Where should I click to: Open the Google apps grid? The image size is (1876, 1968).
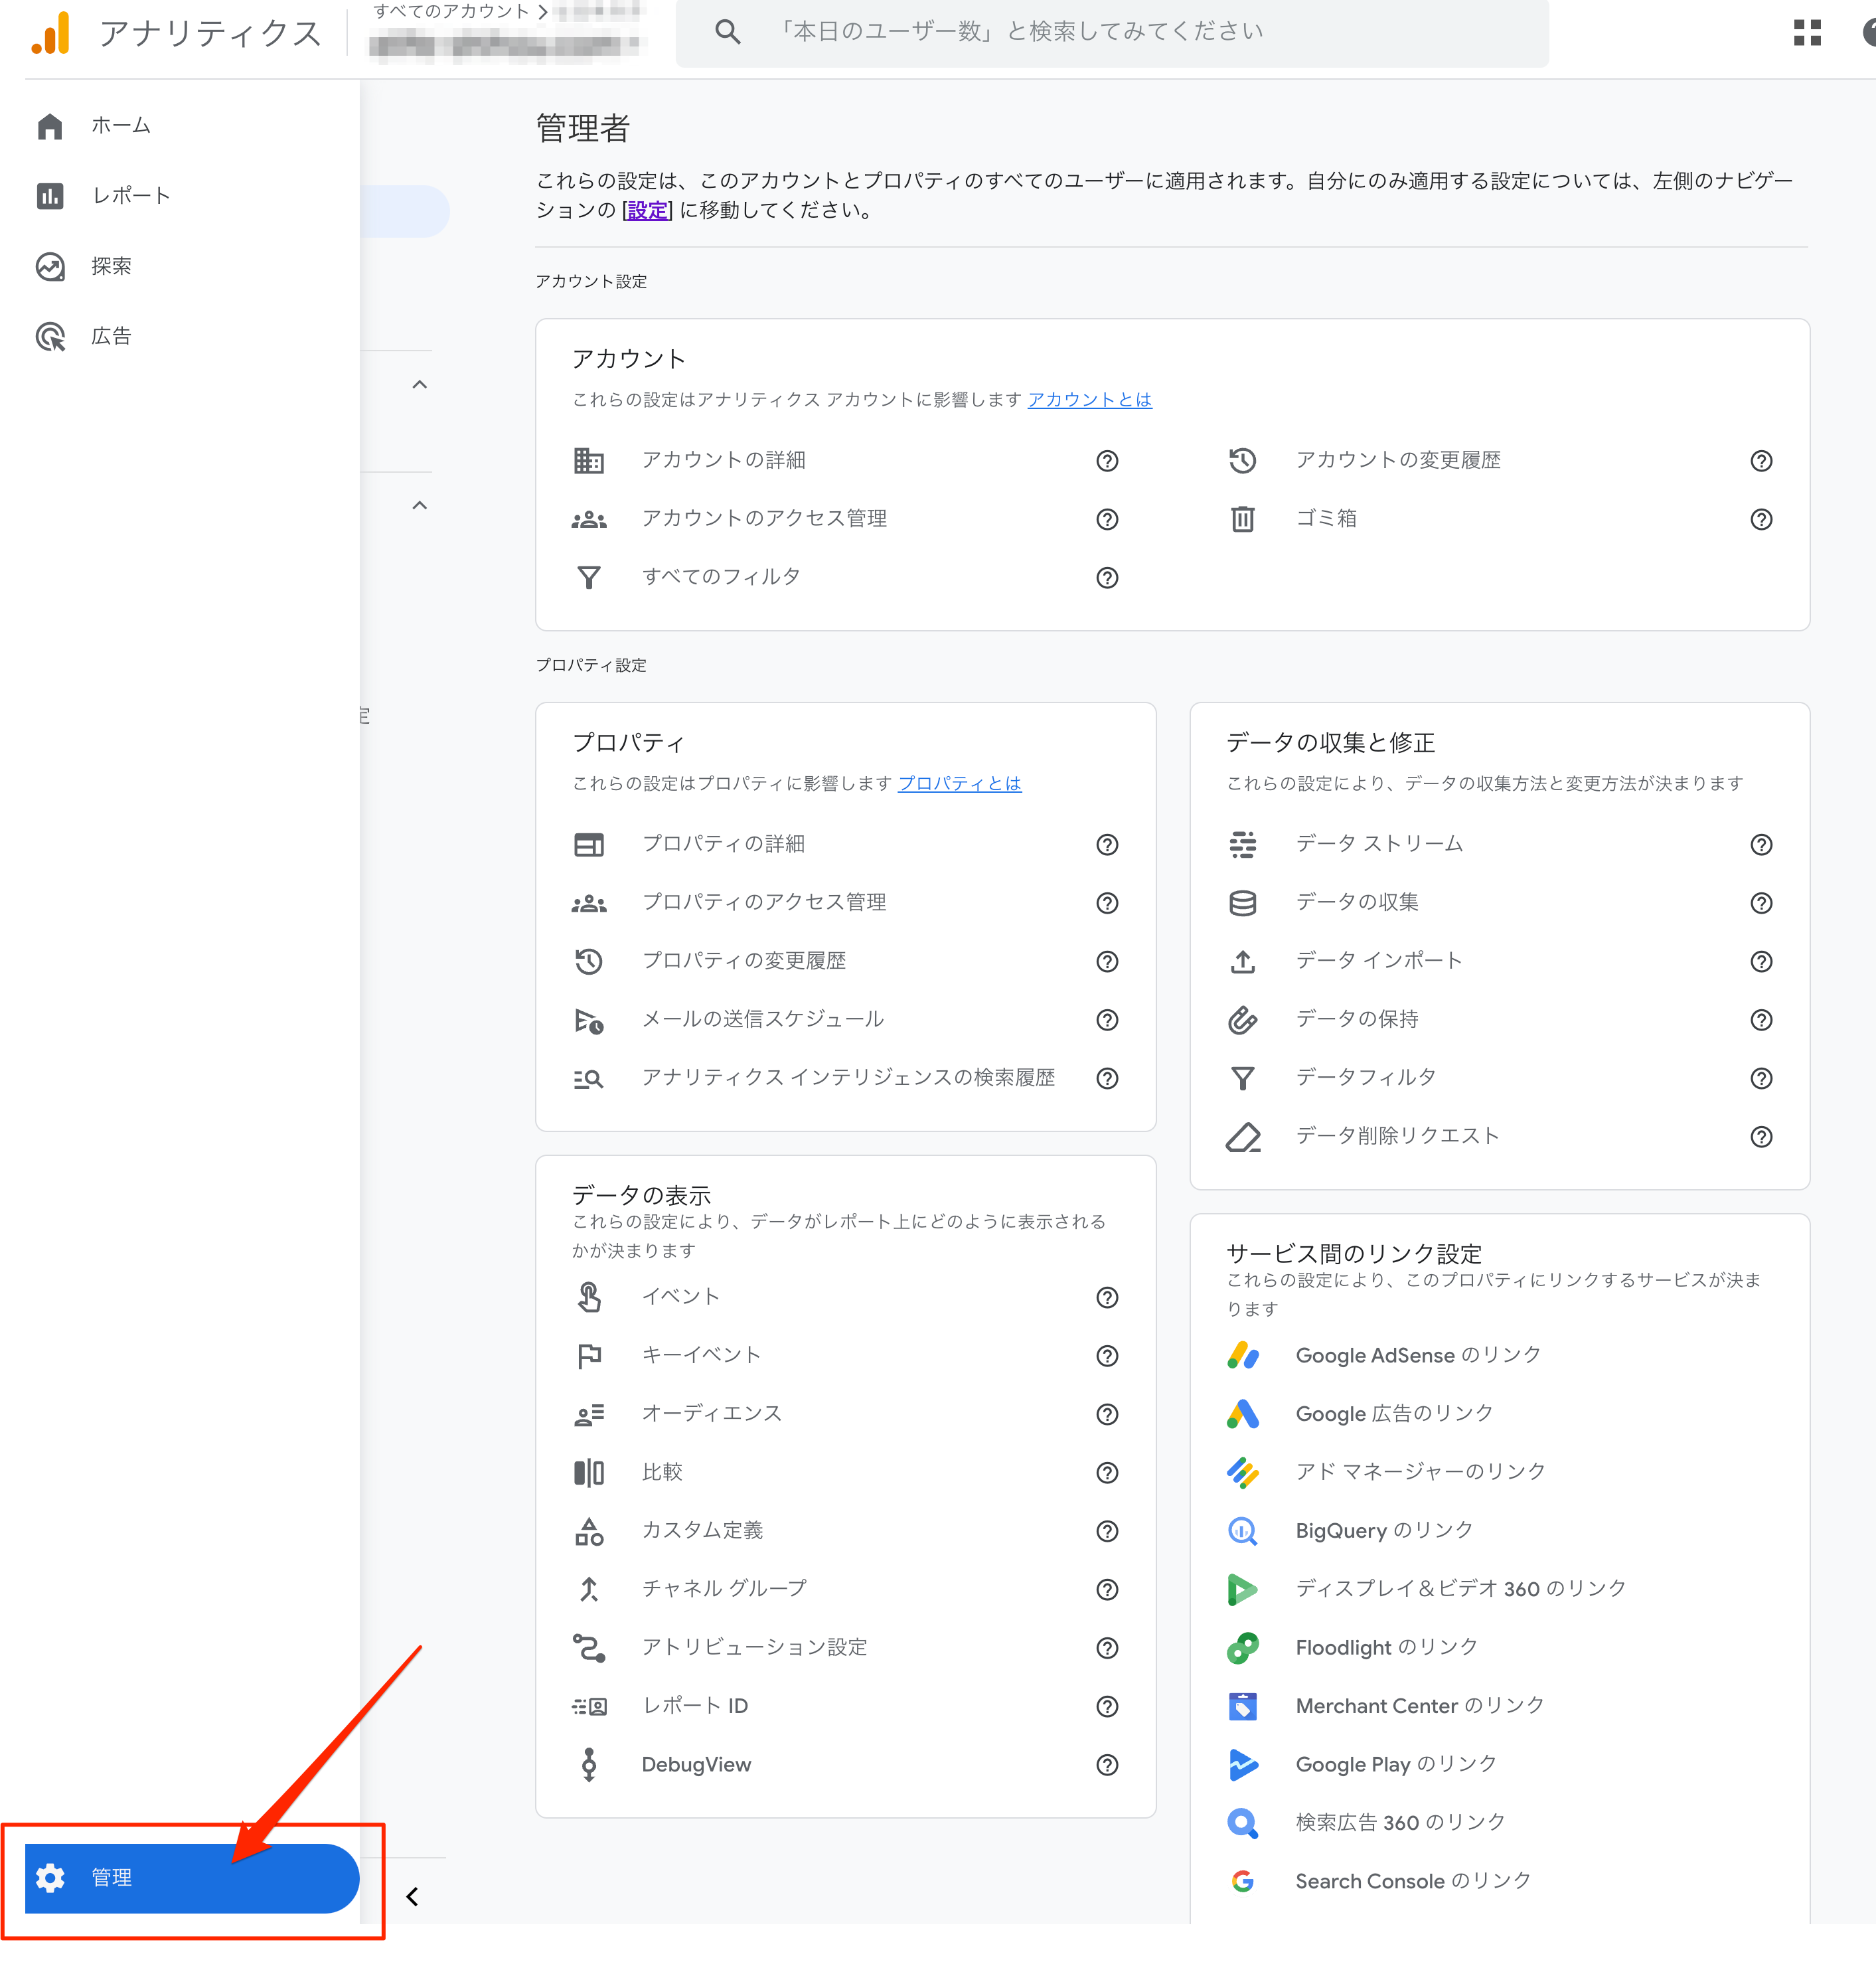pos(1807,32)
